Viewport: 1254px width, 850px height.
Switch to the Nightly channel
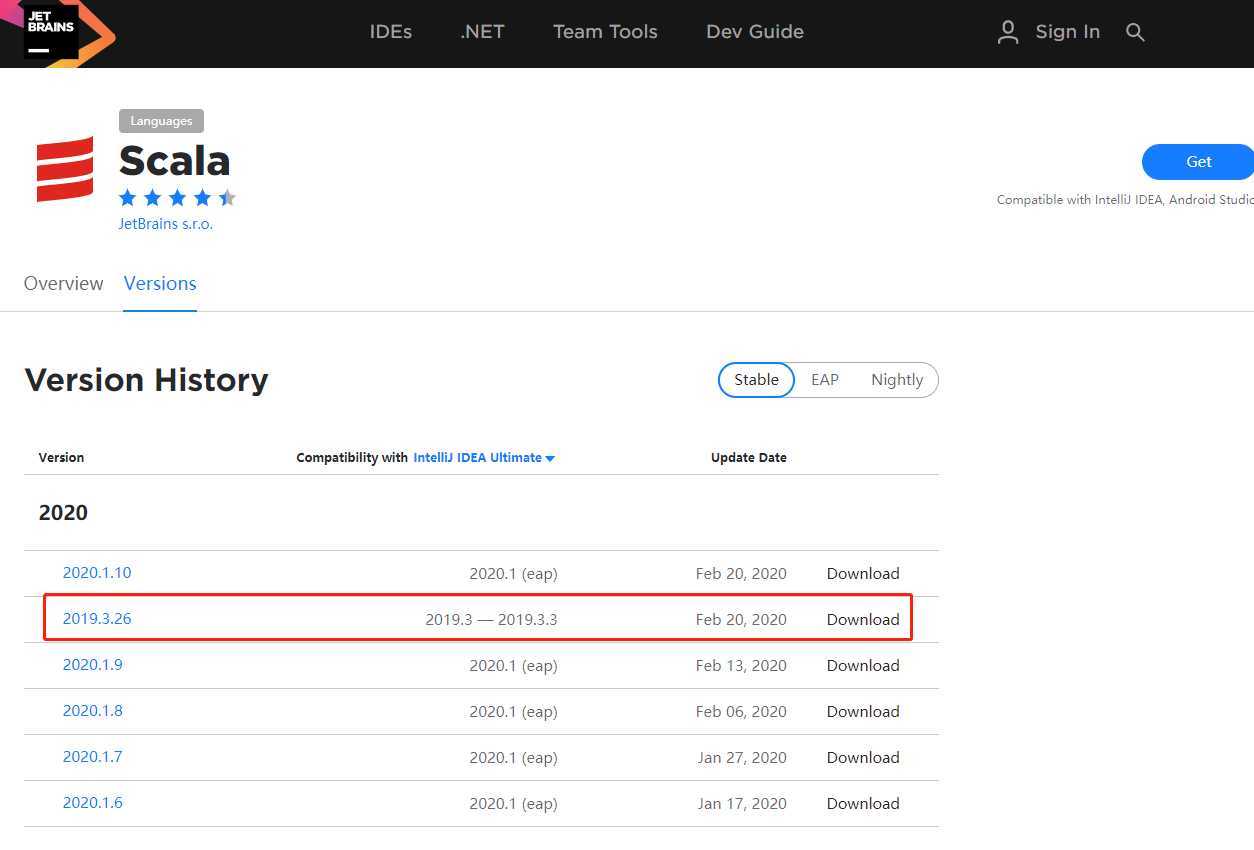897,380
